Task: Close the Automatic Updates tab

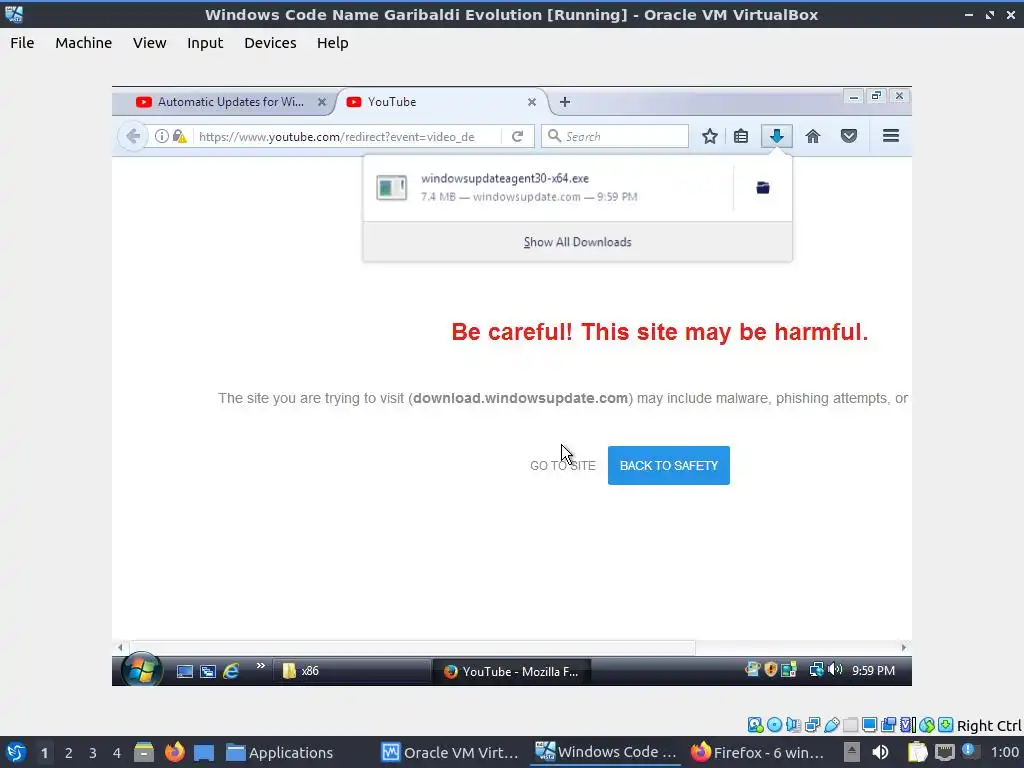Action: pos(322,102)
